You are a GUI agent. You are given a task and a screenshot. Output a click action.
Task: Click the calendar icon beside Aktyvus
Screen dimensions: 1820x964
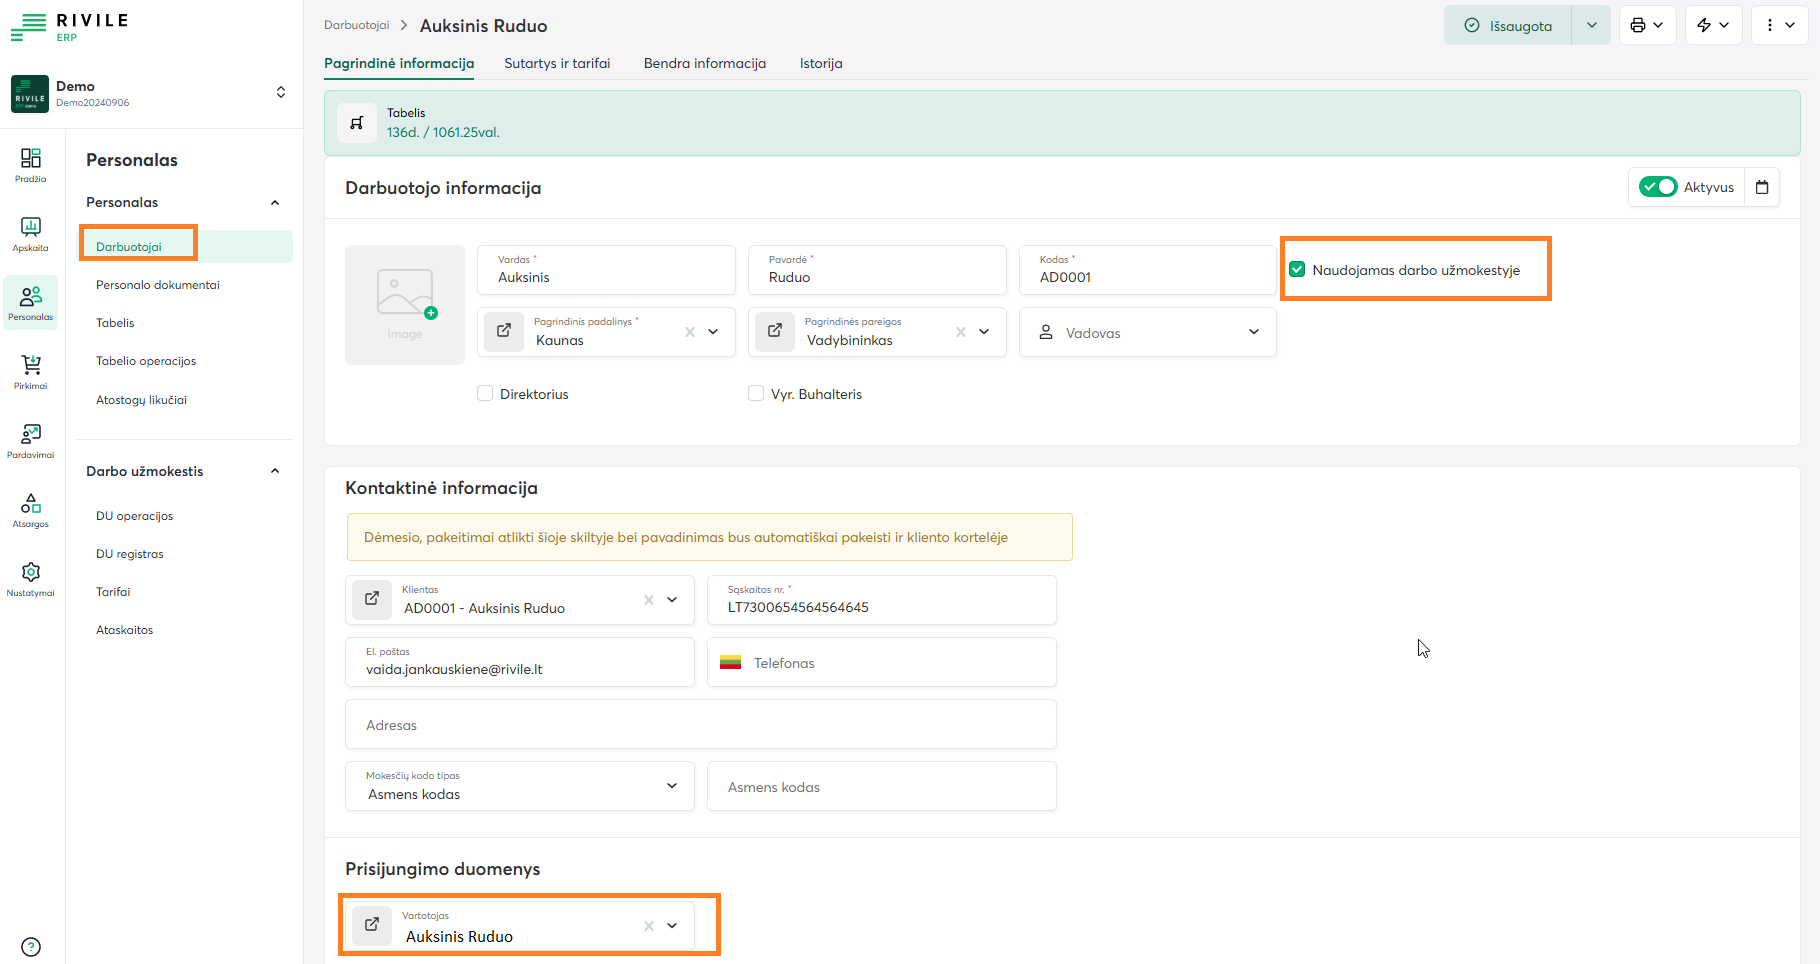pos(1762,187)
